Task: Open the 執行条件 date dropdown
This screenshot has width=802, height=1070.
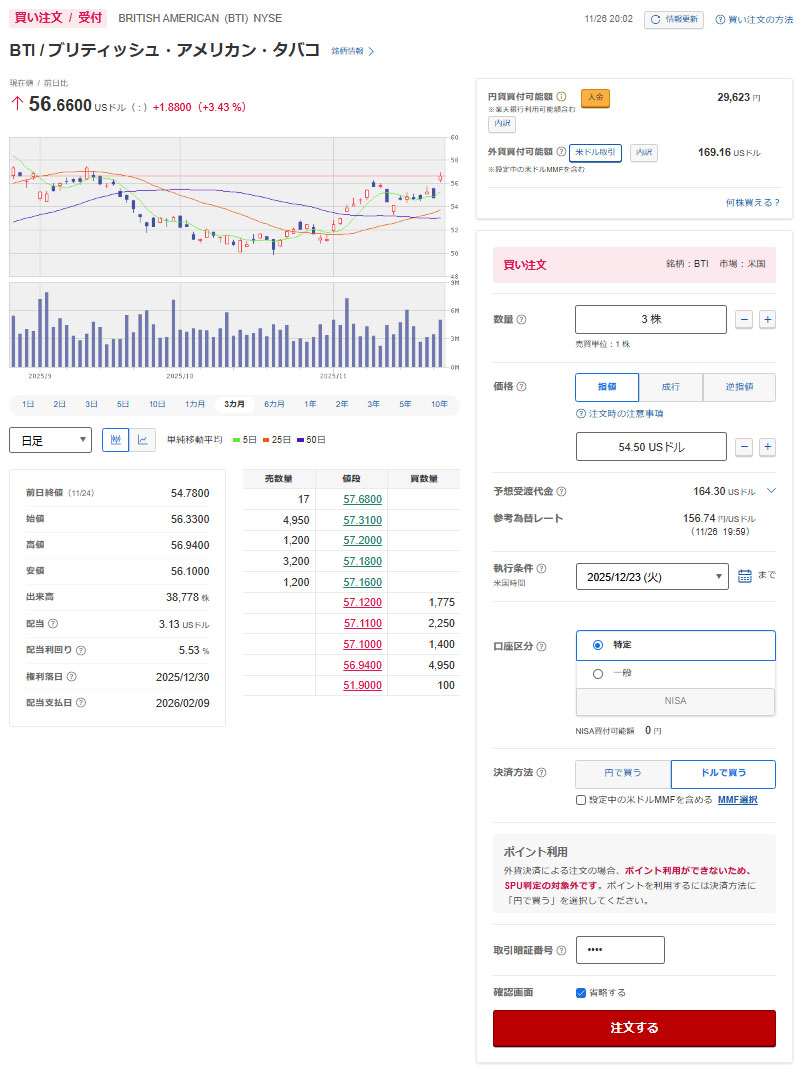Action: (652, 577)
